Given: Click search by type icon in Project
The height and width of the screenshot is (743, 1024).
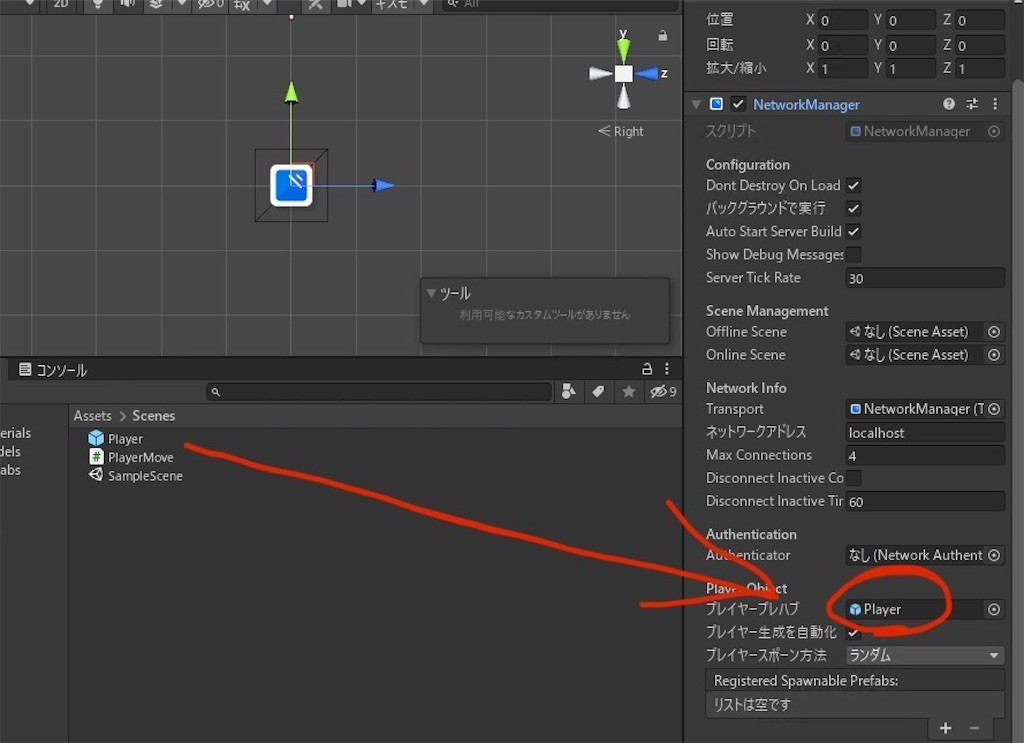Looking at the screenshot, I should click(x=569, y=391).
